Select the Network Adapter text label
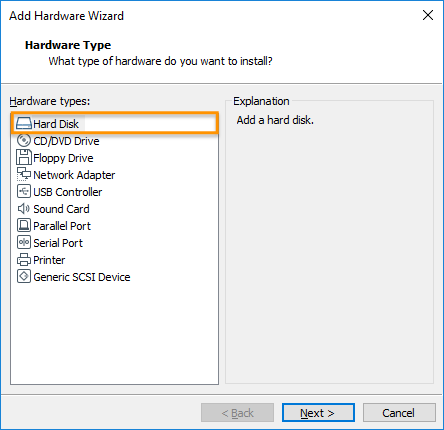Screen dimensions: 444x430 (74, 175)
